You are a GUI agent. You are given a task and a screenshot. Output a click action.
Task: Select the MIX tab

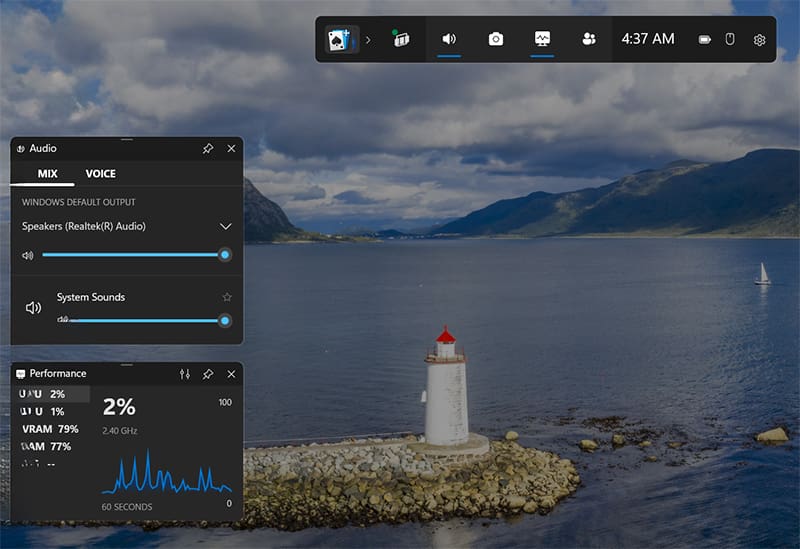48,174
